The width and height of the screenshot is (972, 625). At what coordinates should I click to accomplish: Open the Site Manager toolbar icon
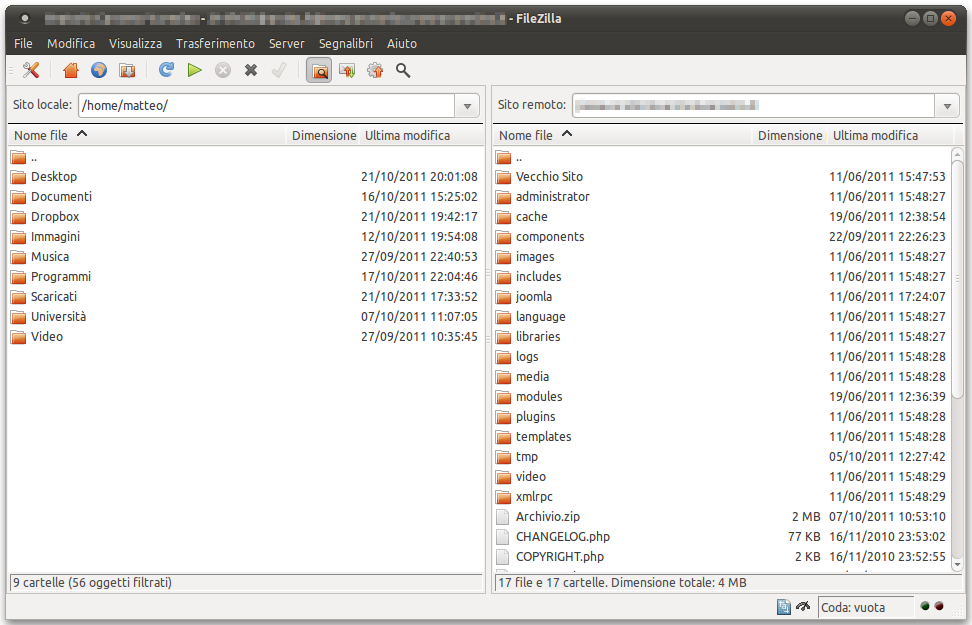[31, 70]
